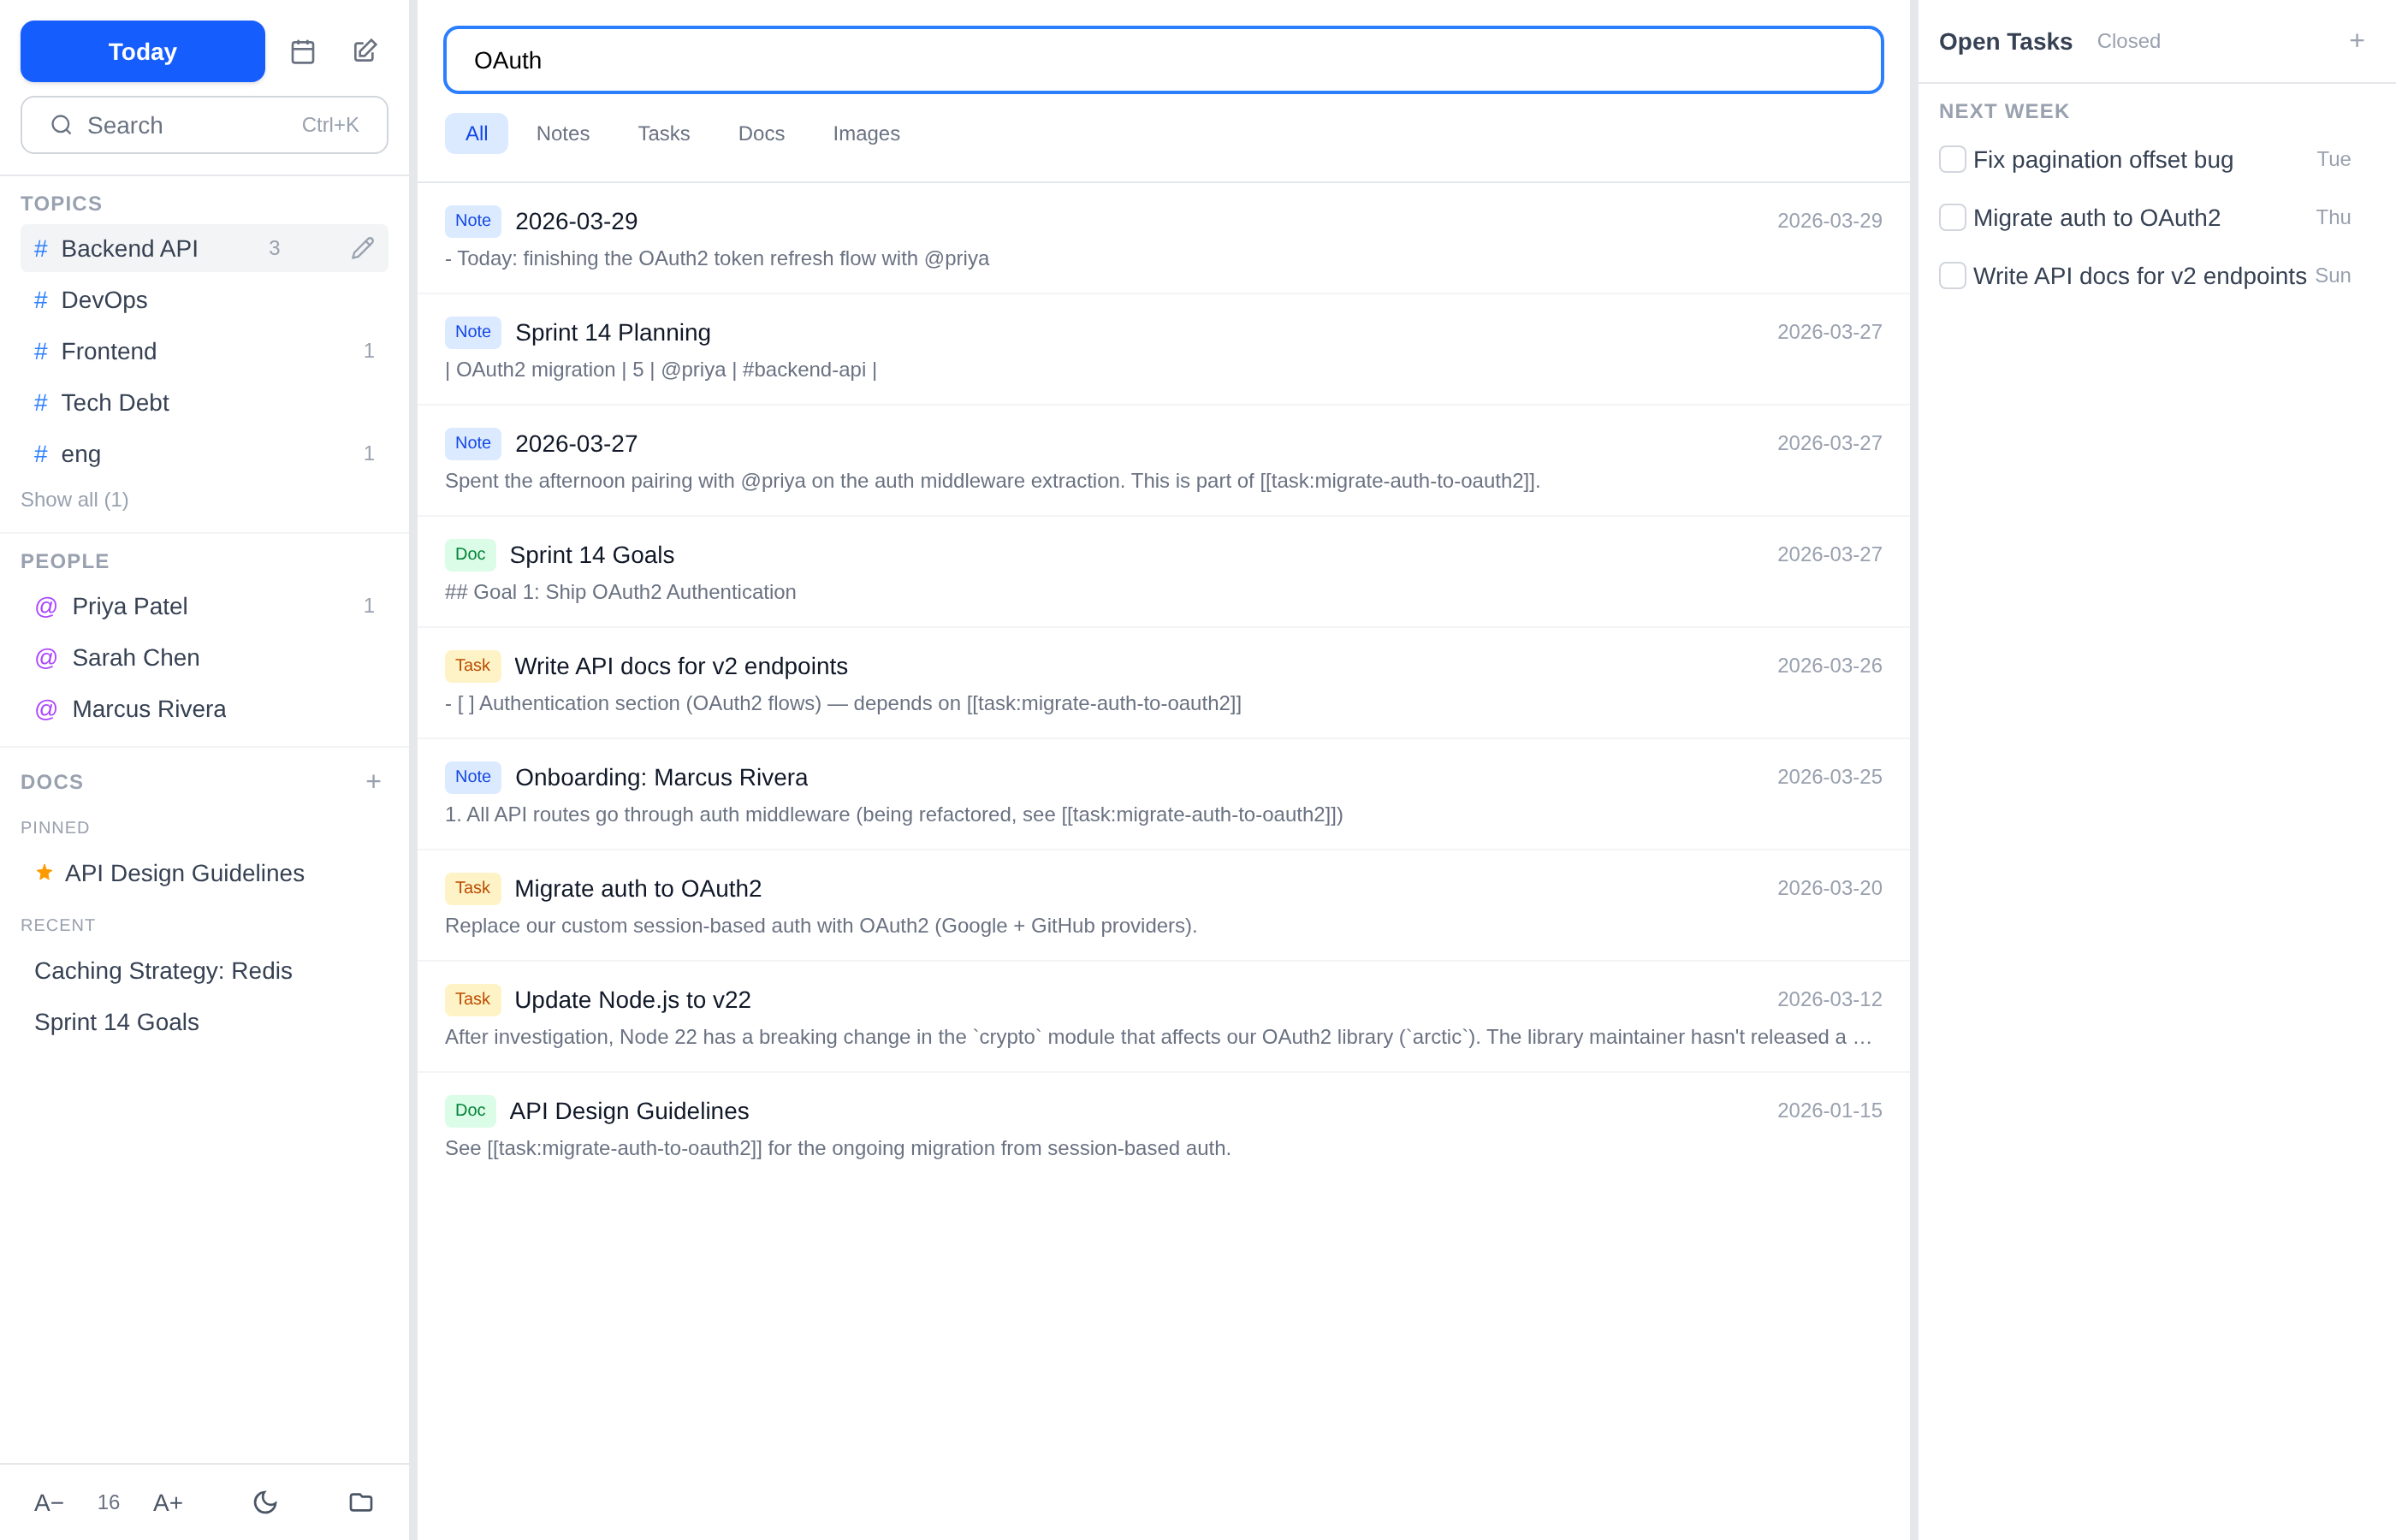Expand topics with Show all (1)

tap(75, 499)
